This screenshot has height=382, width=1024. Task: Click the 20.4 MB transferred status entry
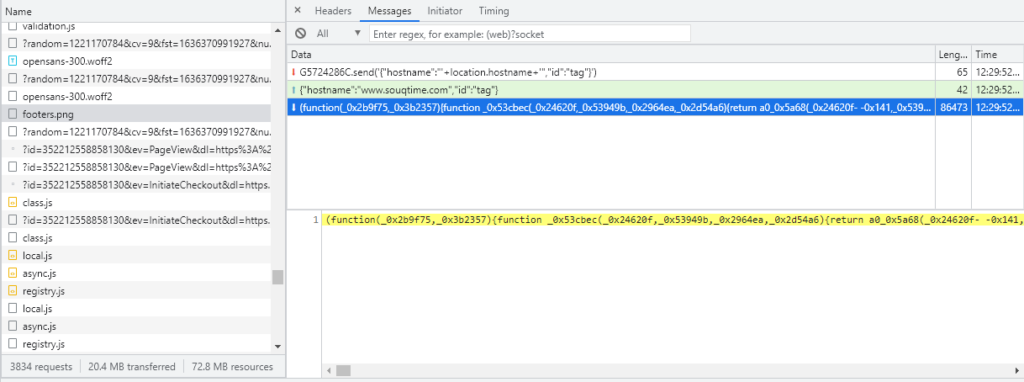click(x=132, y=367)
